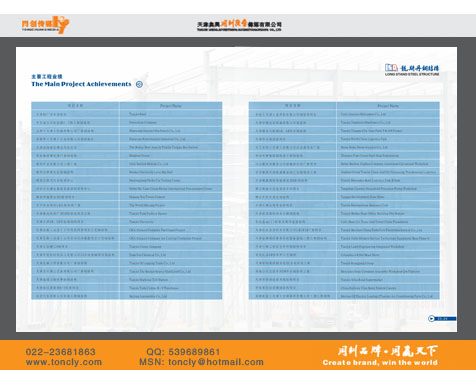
Task: Click the Project Name header of the right table
Action: (x=388, y=106)
